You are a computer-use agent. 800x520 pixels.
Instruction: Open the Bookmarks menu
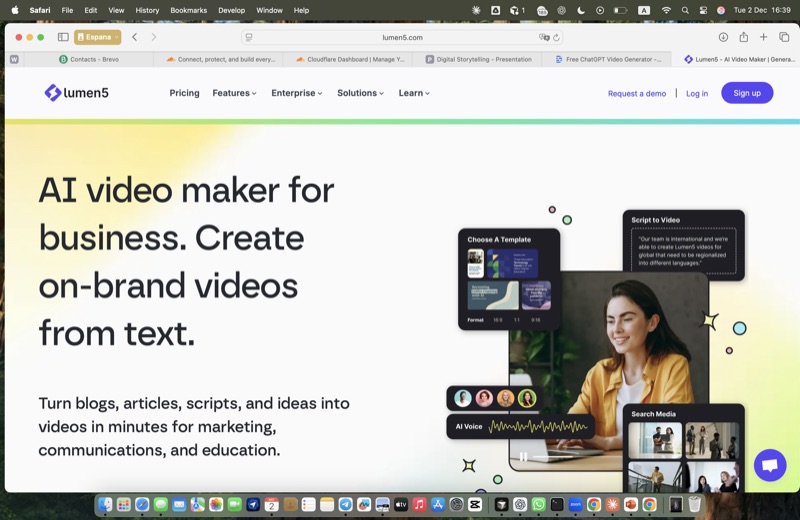click(188, 10)
